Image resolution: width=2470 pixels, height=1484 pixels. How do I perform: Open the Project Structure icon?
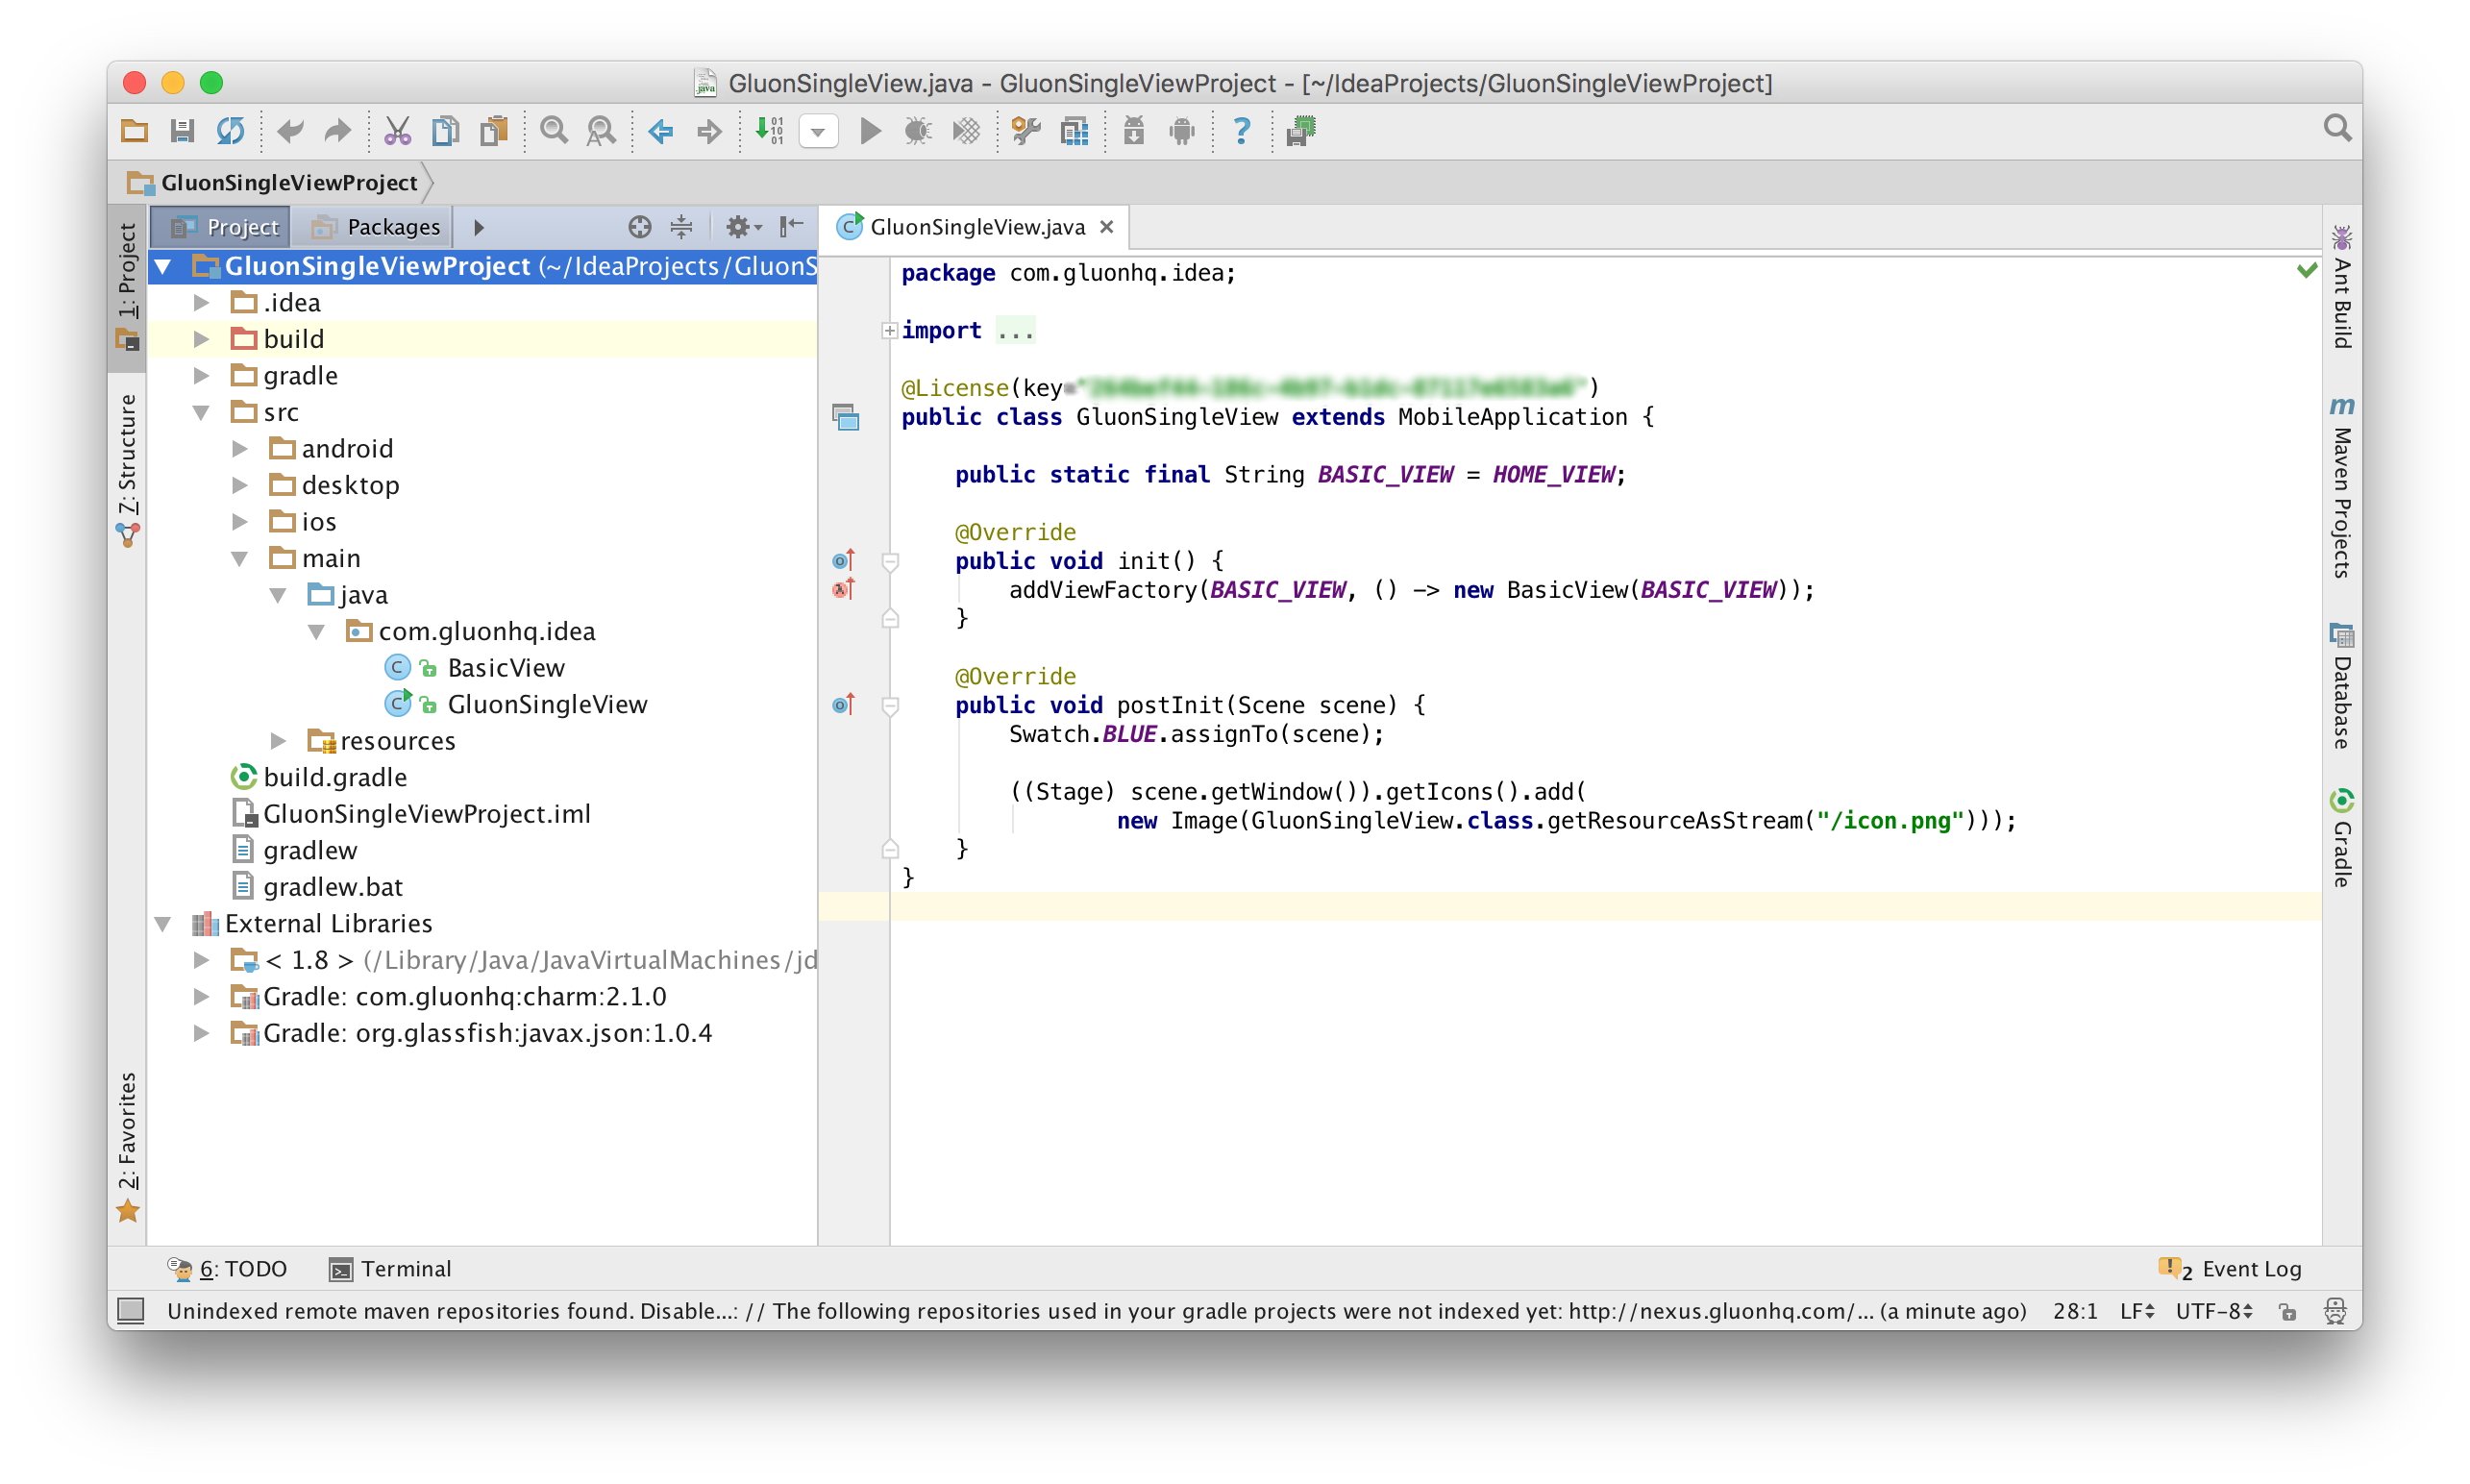click(1075, 131)
